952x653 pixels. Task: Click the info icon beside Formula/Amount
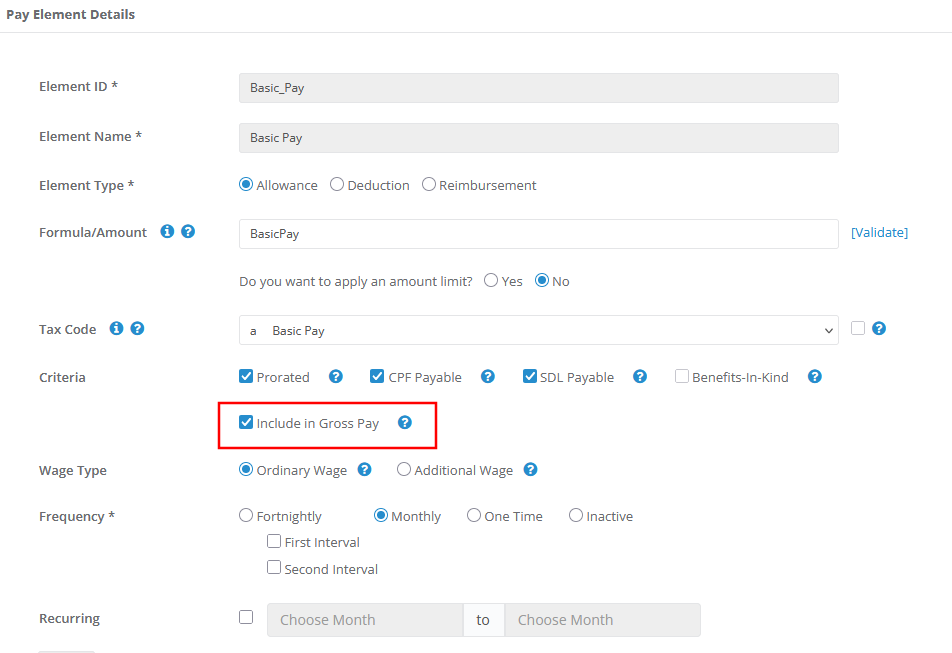167,231
